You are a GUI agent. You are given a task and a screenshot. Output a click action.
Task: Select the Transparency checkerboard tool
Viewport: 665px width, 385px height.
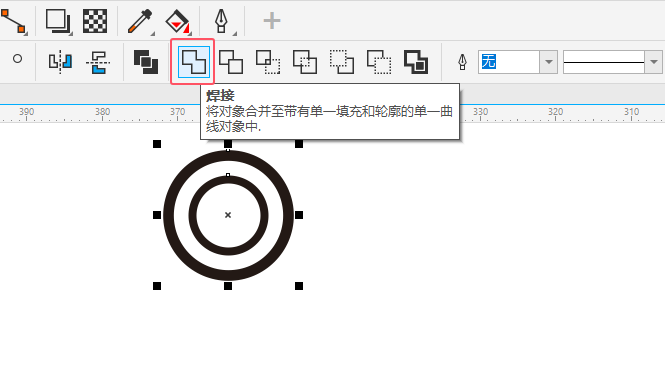pos(95,21)
